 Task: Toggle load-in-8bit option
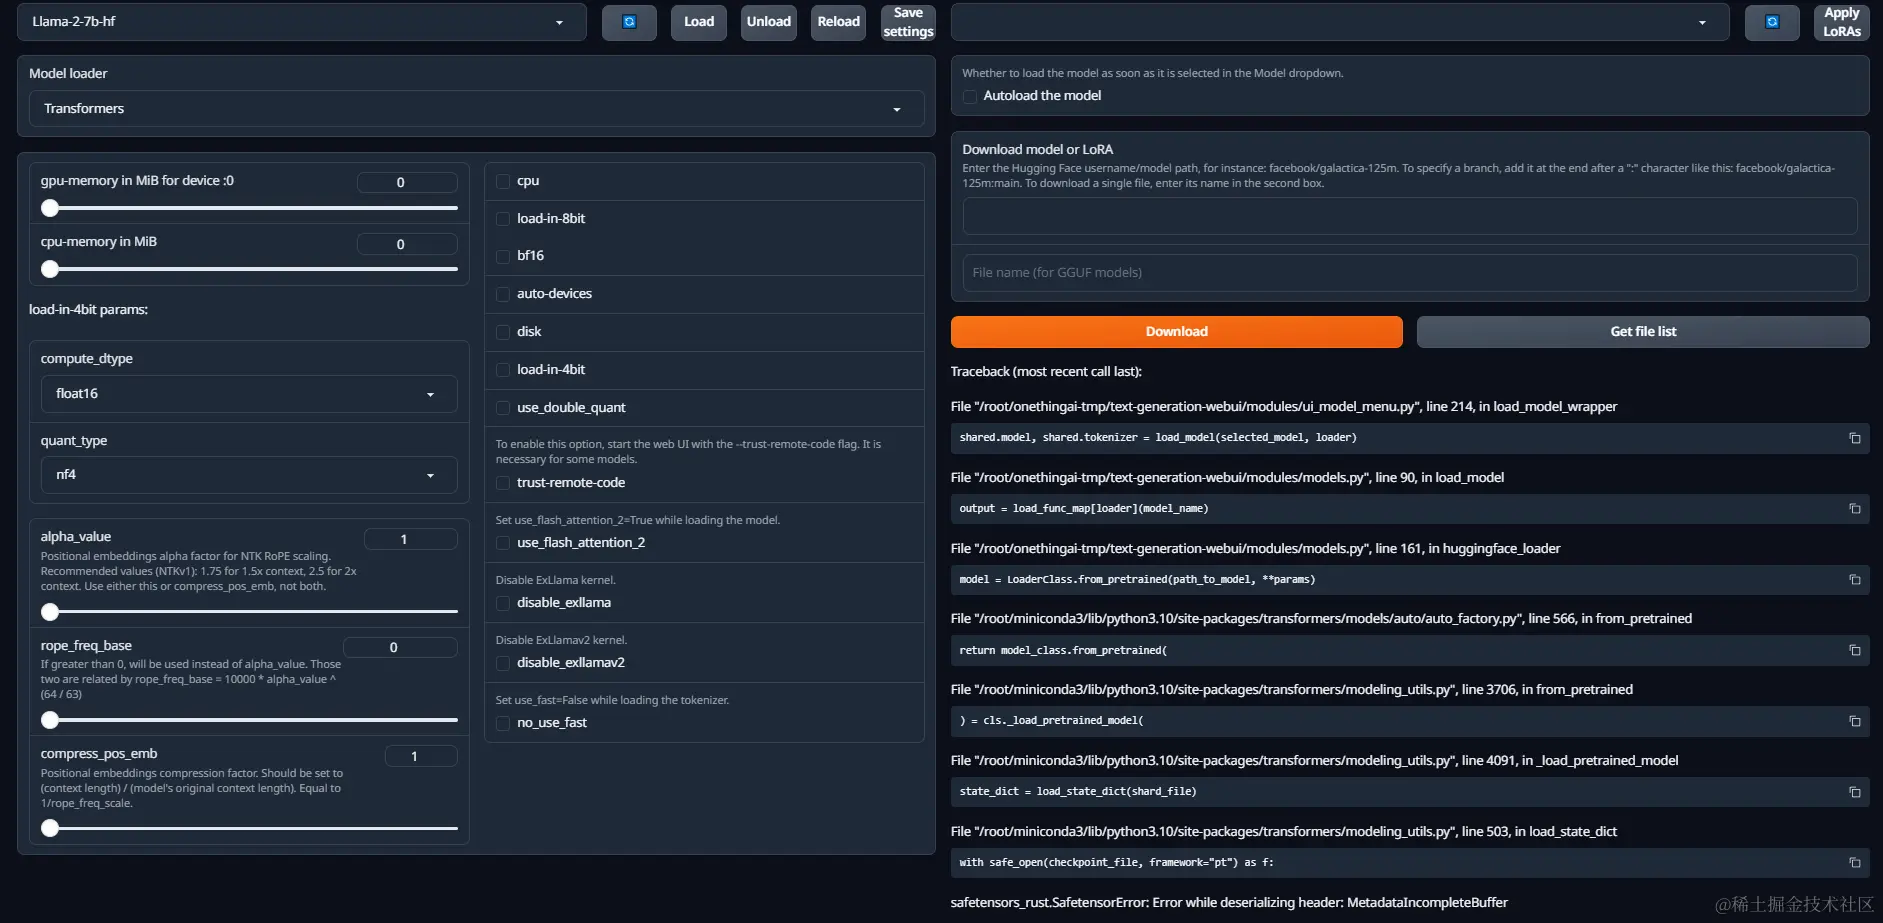click(503, 219)
